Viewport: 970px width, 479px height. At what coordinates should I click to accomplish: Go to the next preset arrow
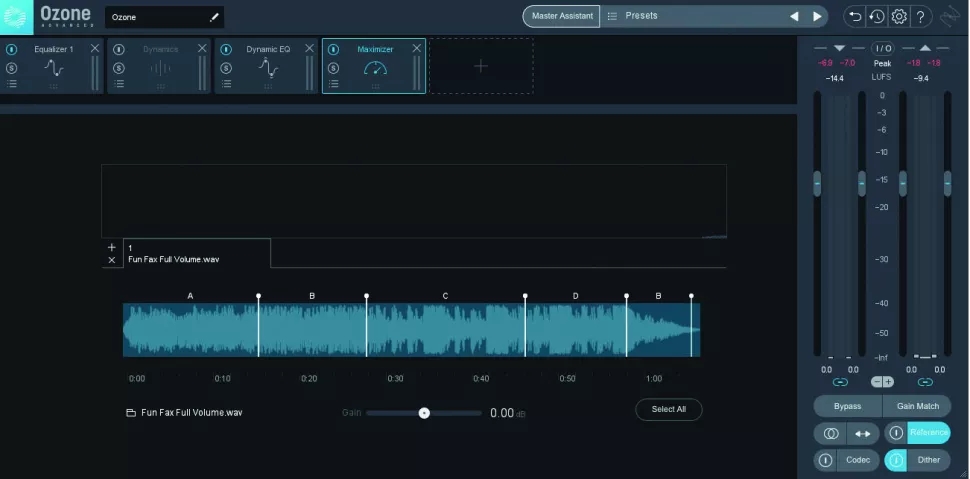point(817,16)
